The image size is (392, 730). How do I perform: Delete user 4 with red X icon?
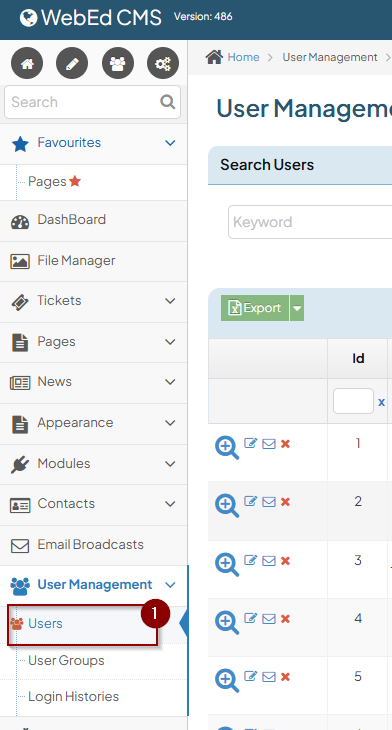[x=285, y=619]
